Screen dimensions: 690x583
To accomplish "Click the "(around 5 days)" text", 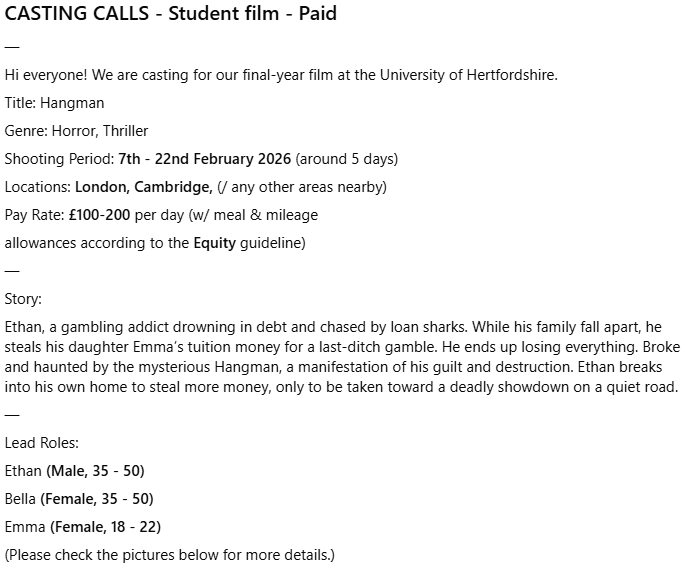I will click(x=347, y=159).
